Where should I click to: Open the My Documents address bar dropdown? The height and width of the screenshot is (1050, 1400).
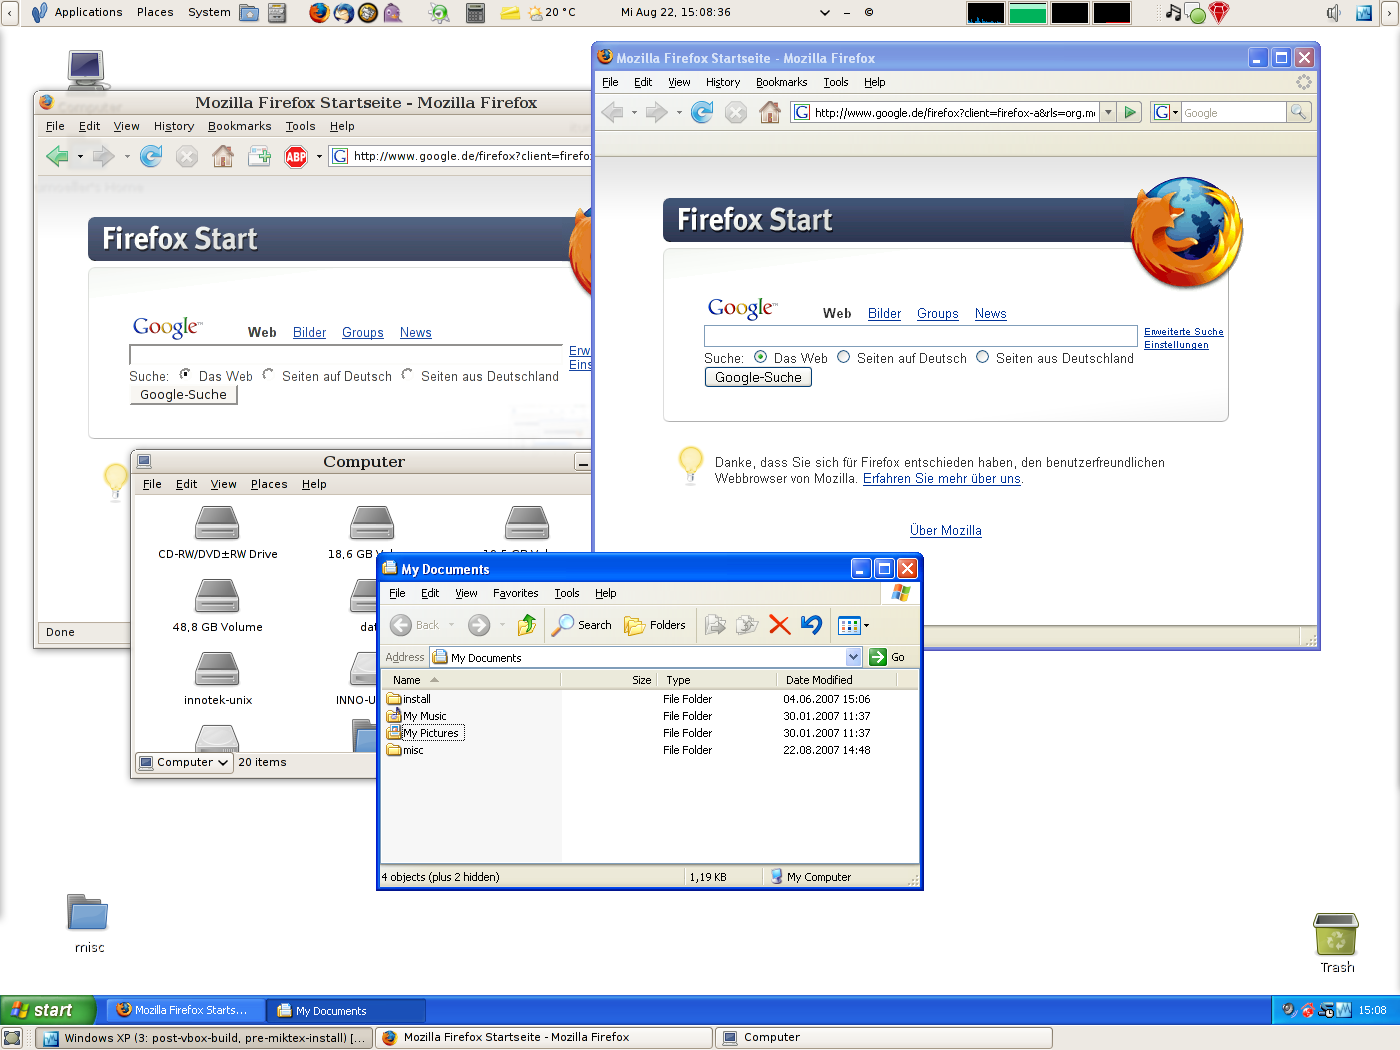853,657
